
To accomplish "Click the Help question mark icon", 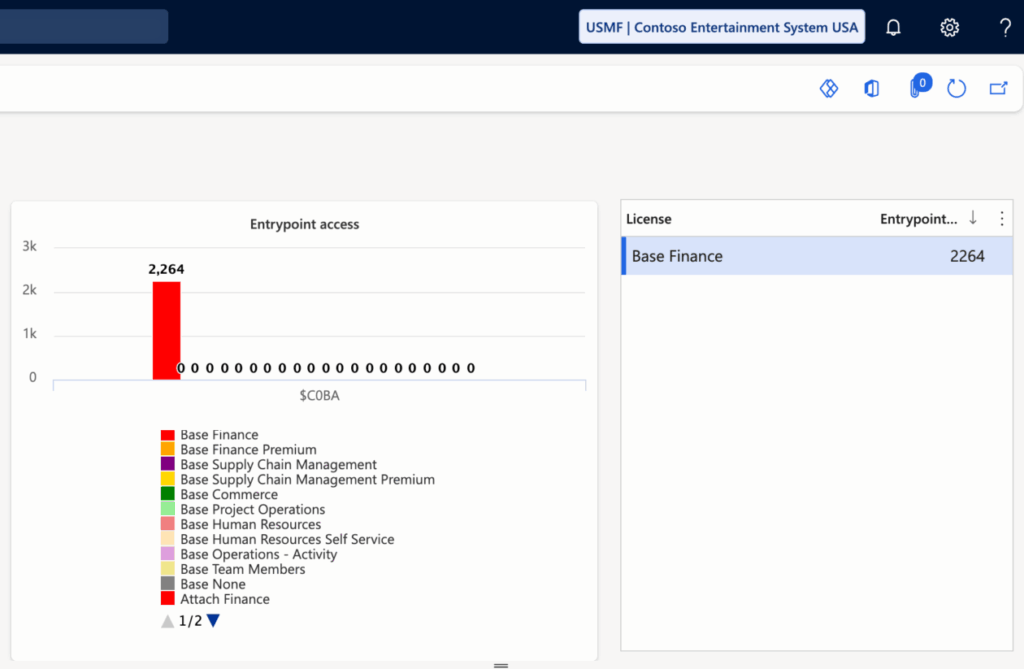I will coord(1005,28).
